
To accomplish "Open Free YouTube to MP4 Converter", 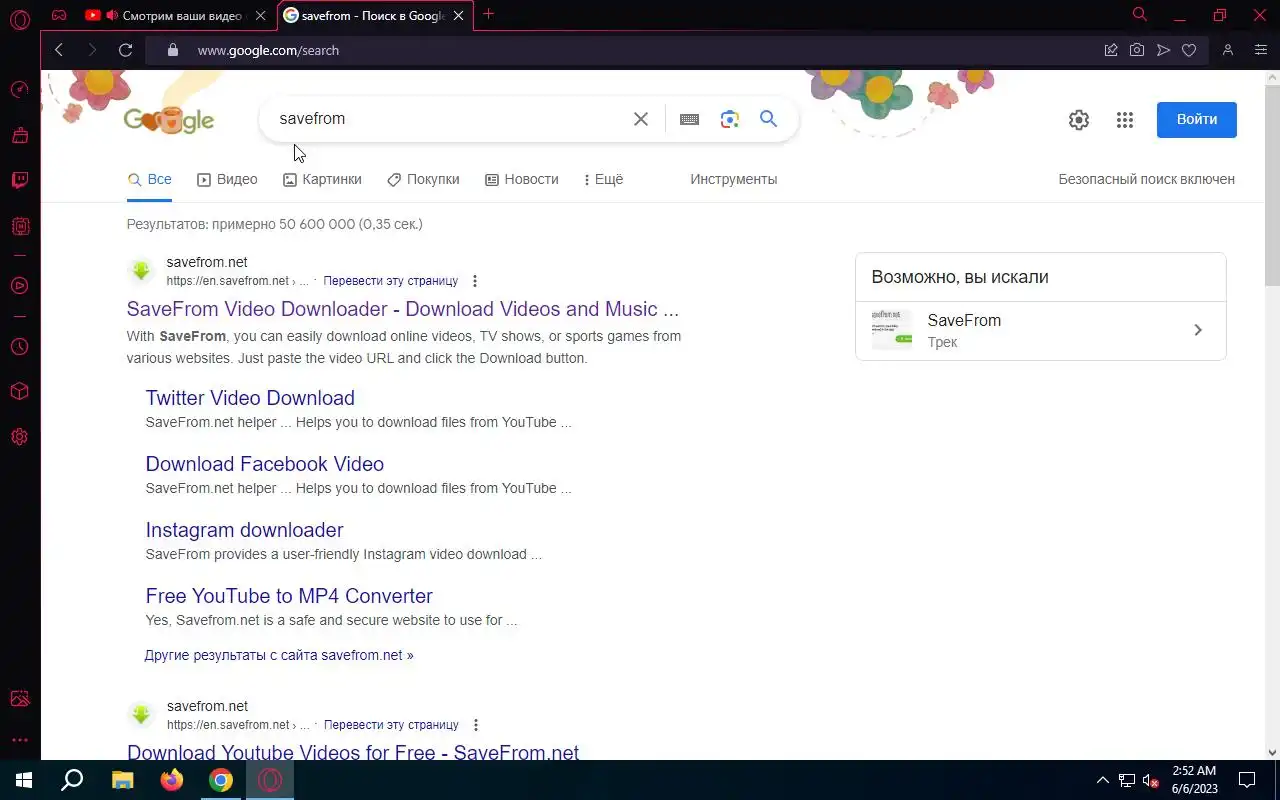I will coord(289,596).
